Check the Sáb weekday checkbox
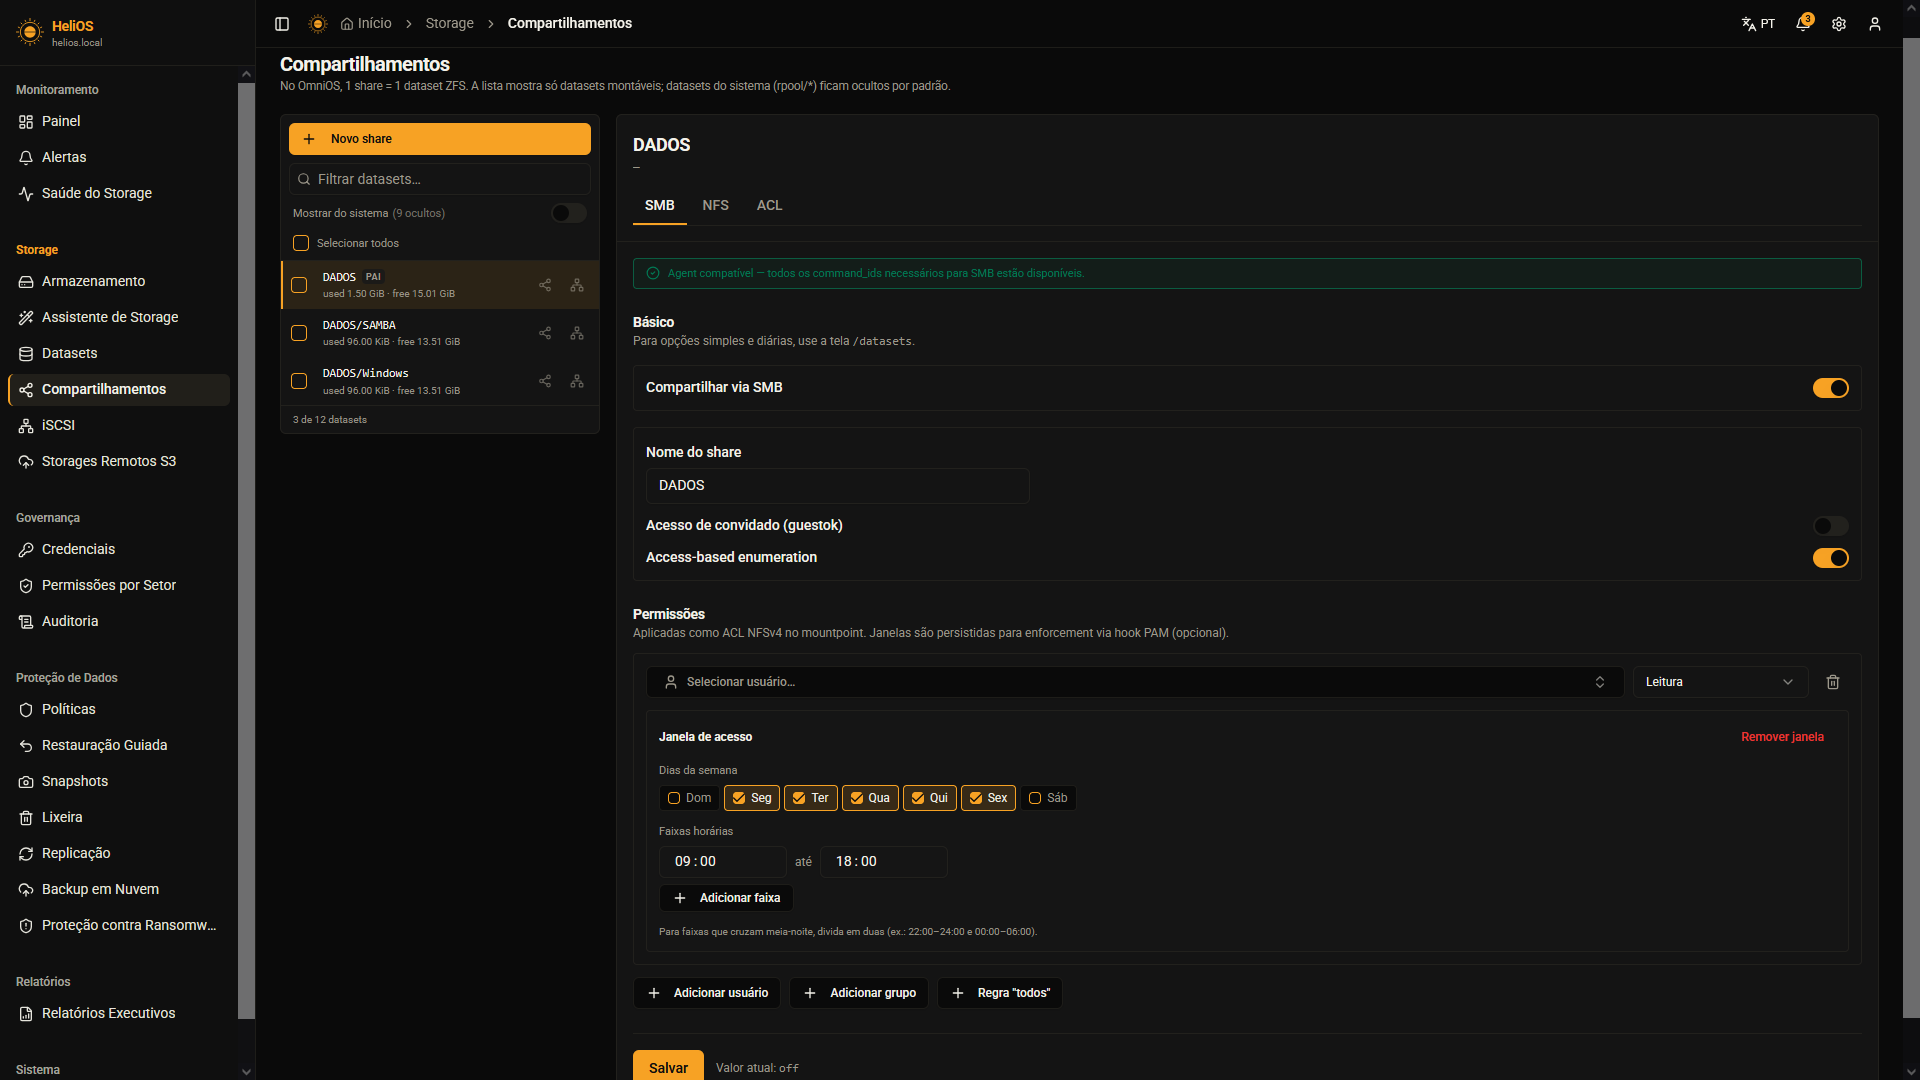Viewport: 1920px width, 1080px height. pyautogui.click(x=1035, y=798)
